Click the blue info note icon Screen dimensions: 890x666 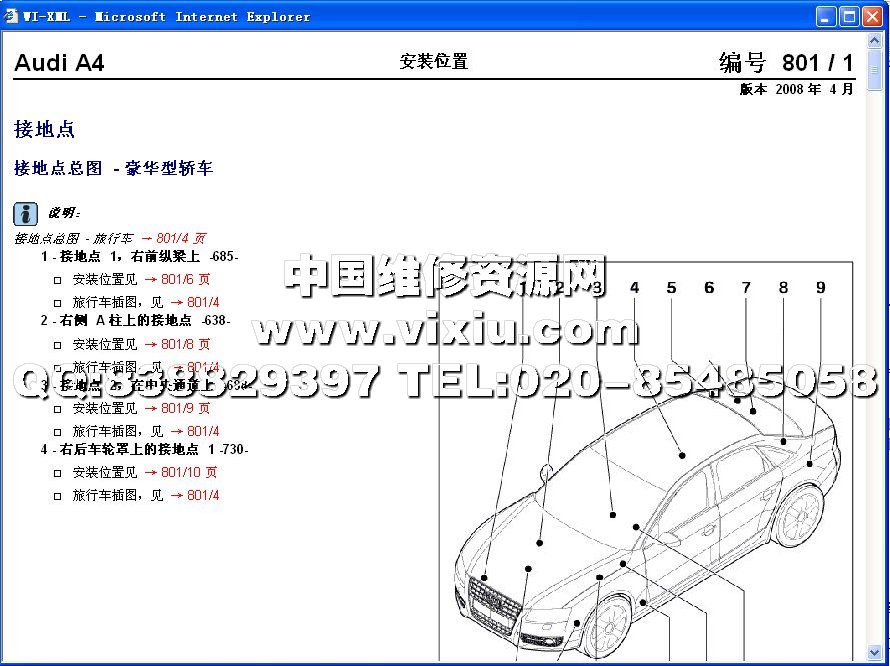click(x=26, y=214)
